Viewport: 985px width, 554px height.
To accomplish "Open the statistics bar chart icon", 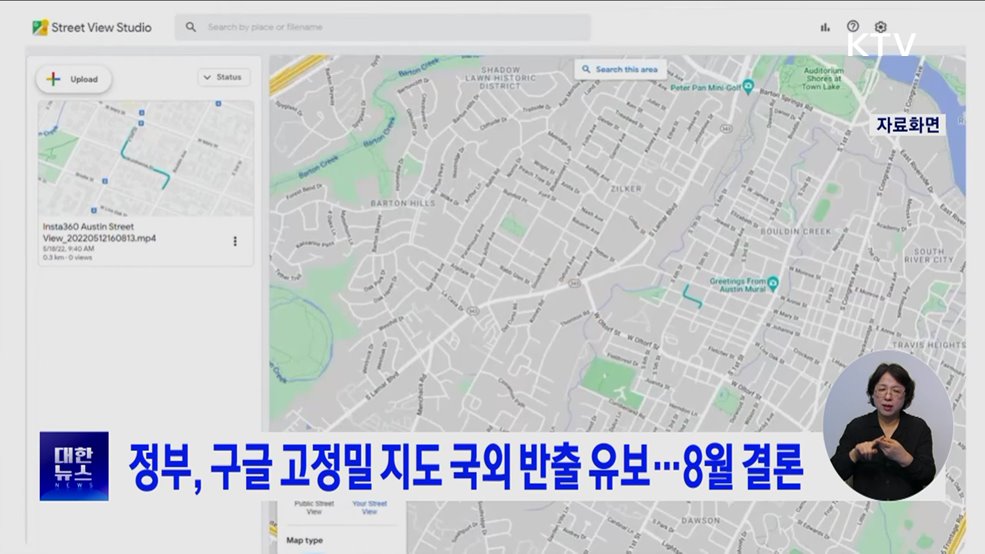I will coord(825,27).
